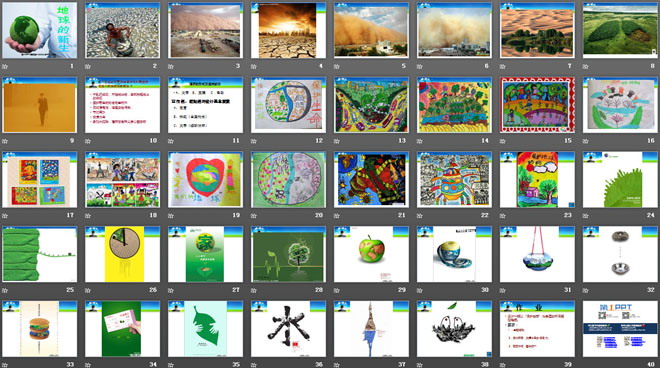This screenshot has width=660, height=368.
Task: Select slide 31 hanging earth basket poster
Action: point(537,254)
